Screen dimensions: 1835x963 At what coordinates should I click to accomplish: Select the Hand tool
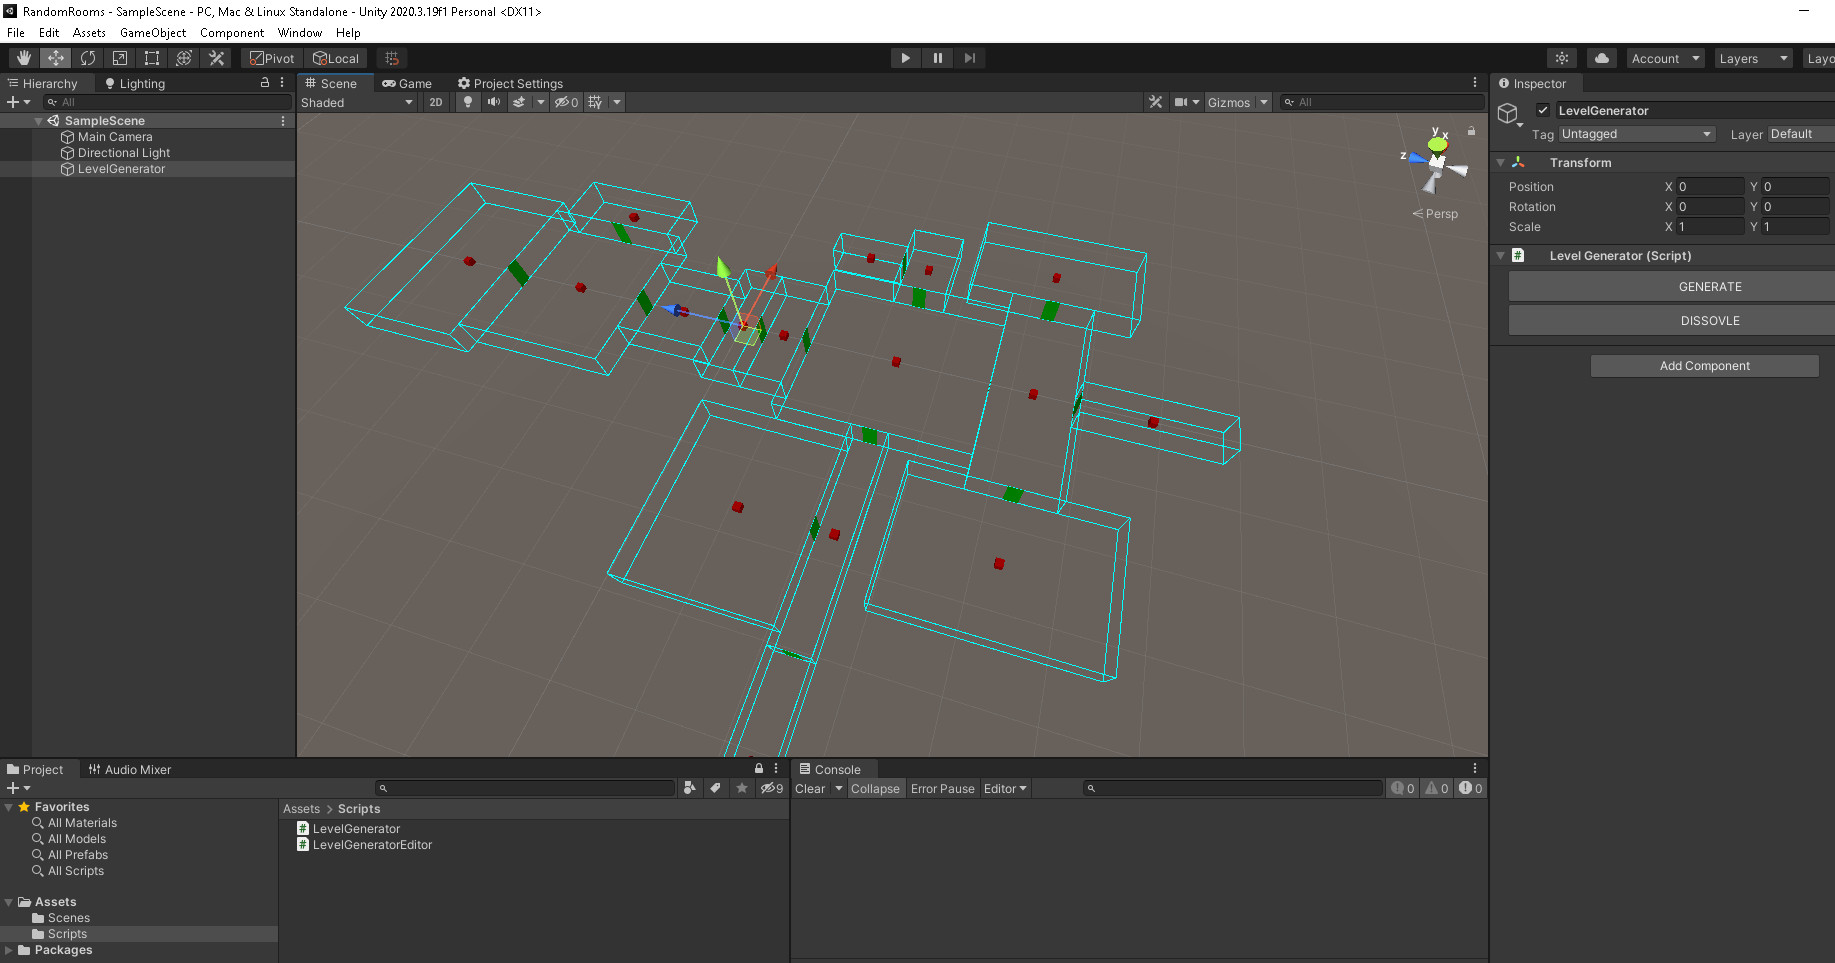23,57
